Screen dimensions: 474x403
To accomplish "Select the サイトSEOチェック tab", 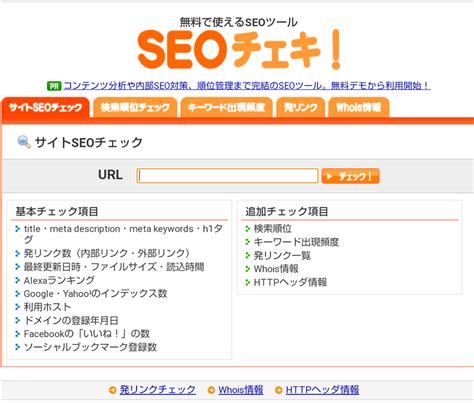I will (x=45, y=107).
